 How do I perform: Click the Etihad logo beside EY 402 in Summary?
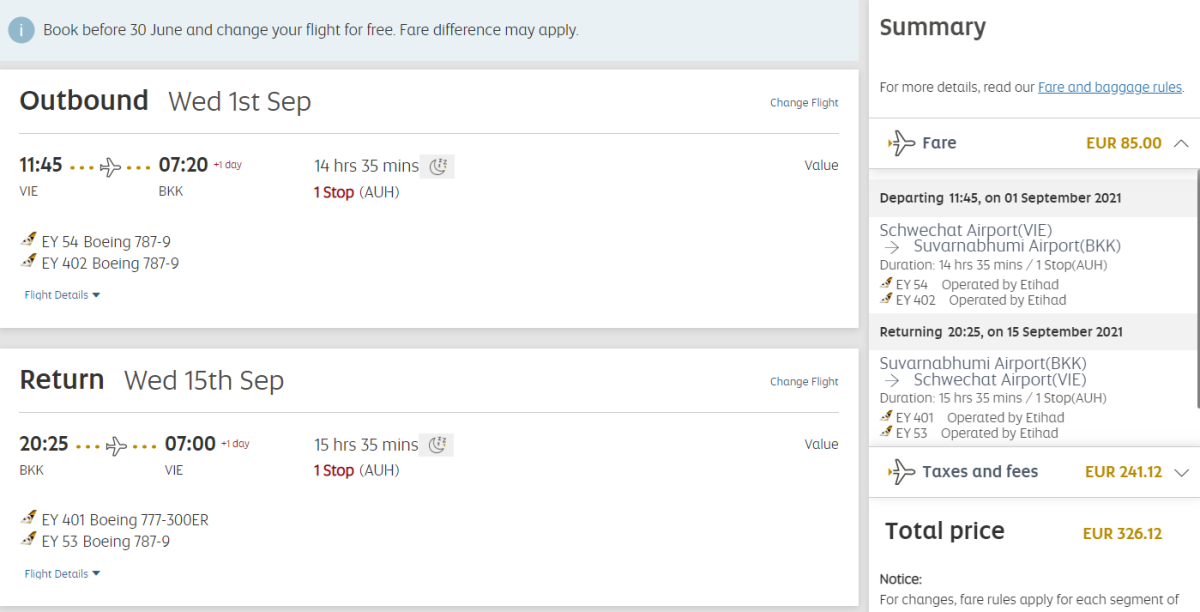[x=886, y=300]
